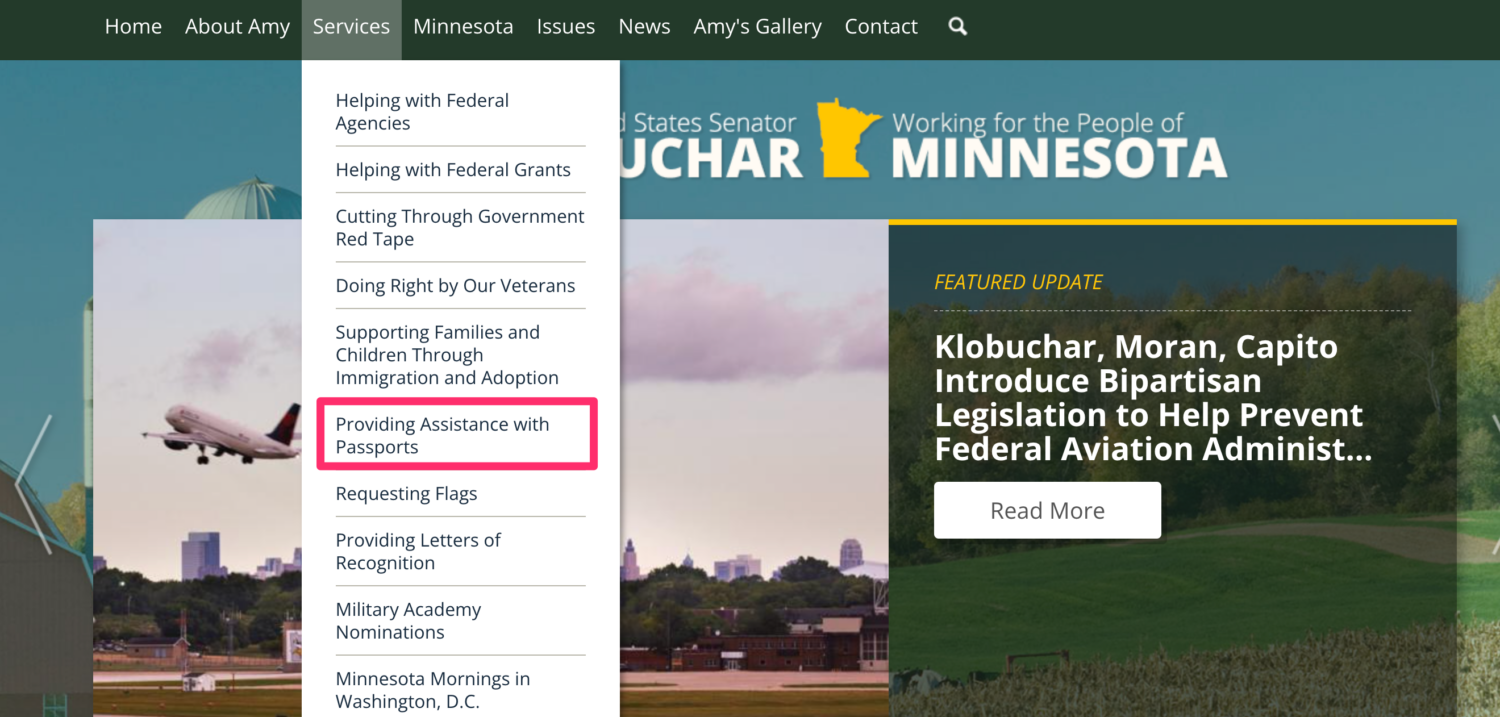Viewport: 1500px width, 717px height.
Task: Open Cutting Through Government Red Tape
Action: (459, 227)
